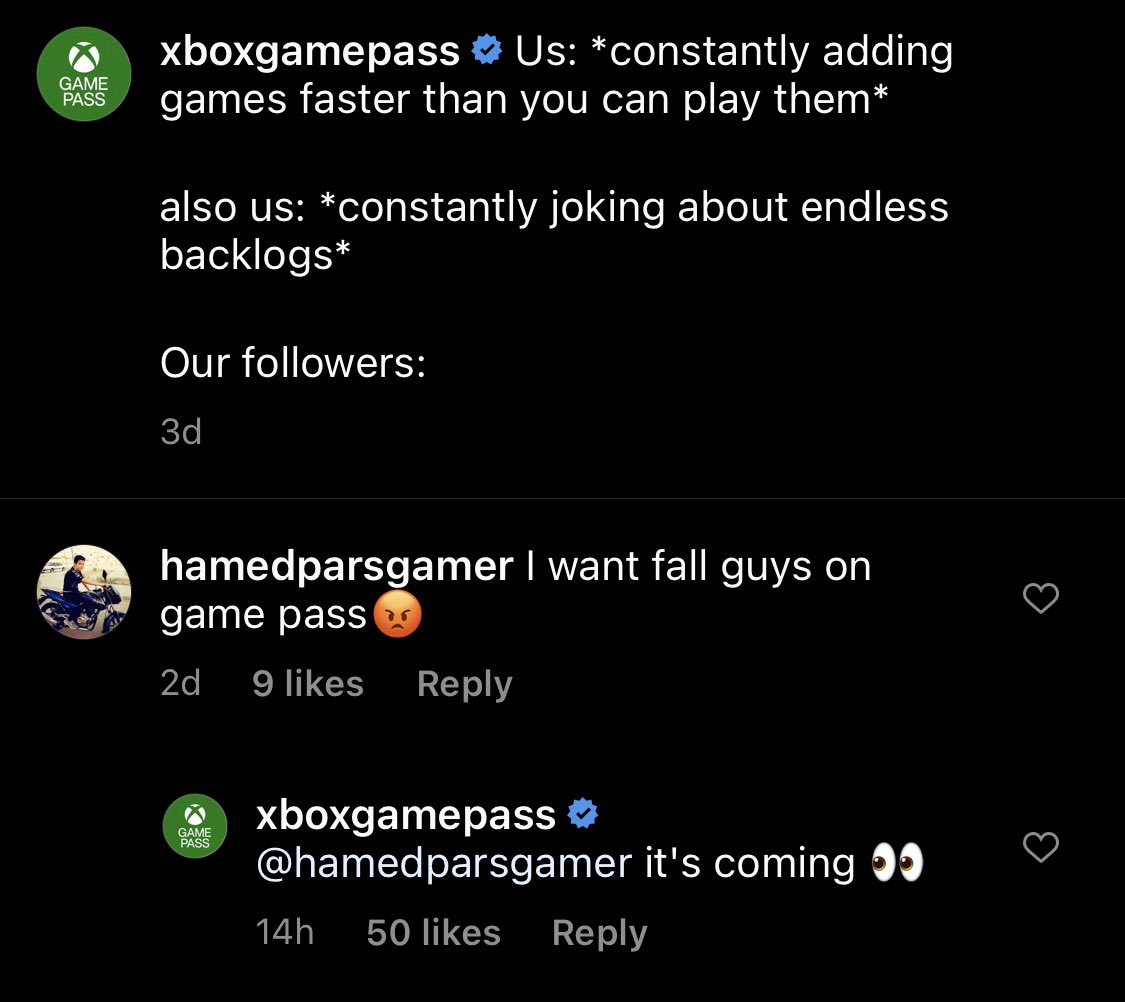Open xboxgamepass profile from the reply username
1125x1002 pixels.
pos(406,815)
